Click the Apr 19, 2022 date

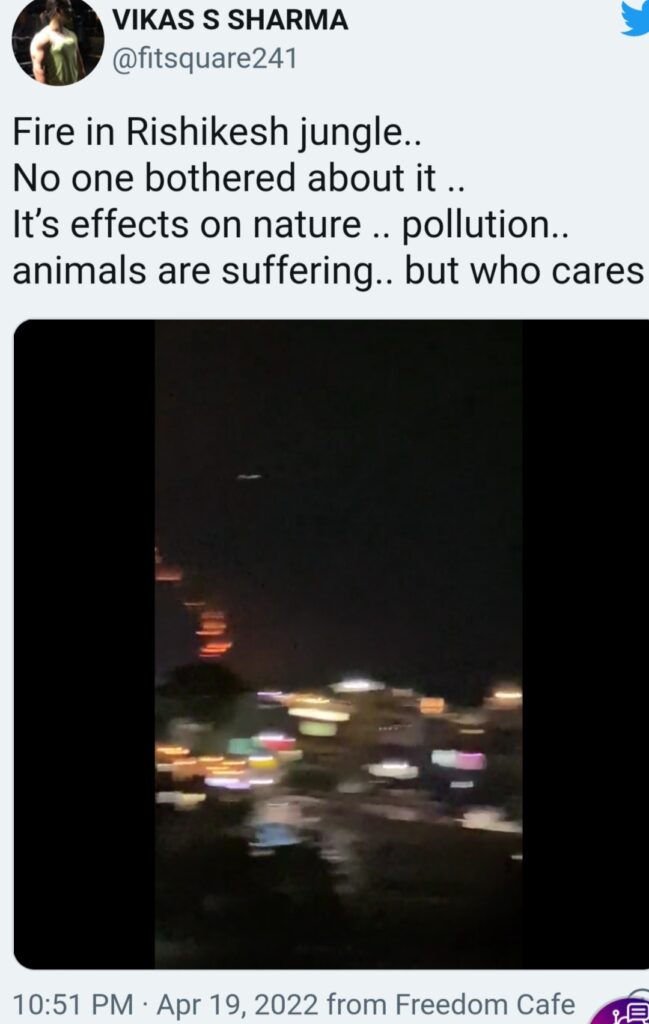[x=238, y=1004]
